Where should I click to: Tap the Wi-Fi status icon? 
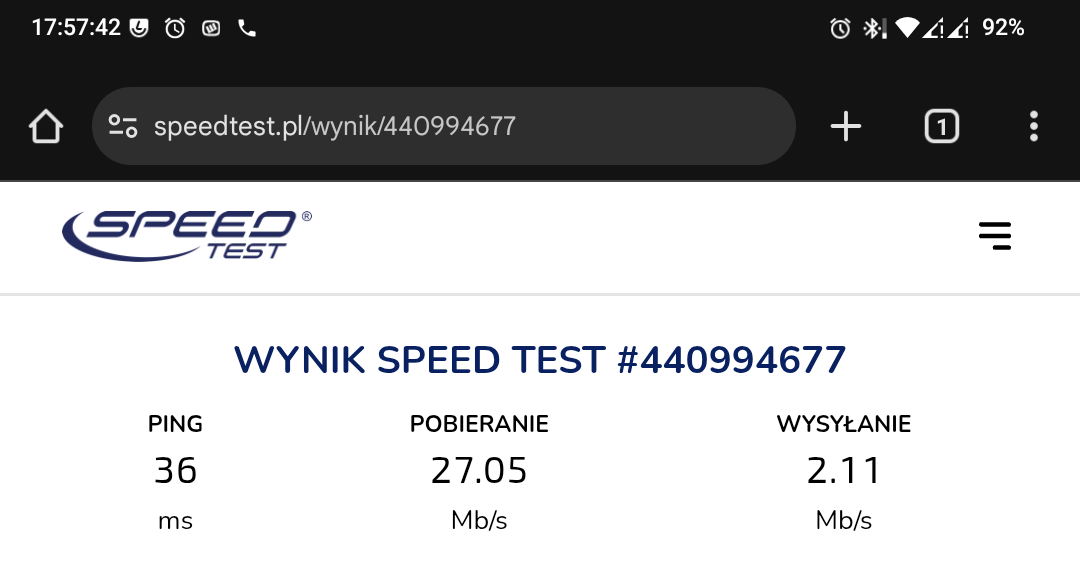(x=906, y=28)
